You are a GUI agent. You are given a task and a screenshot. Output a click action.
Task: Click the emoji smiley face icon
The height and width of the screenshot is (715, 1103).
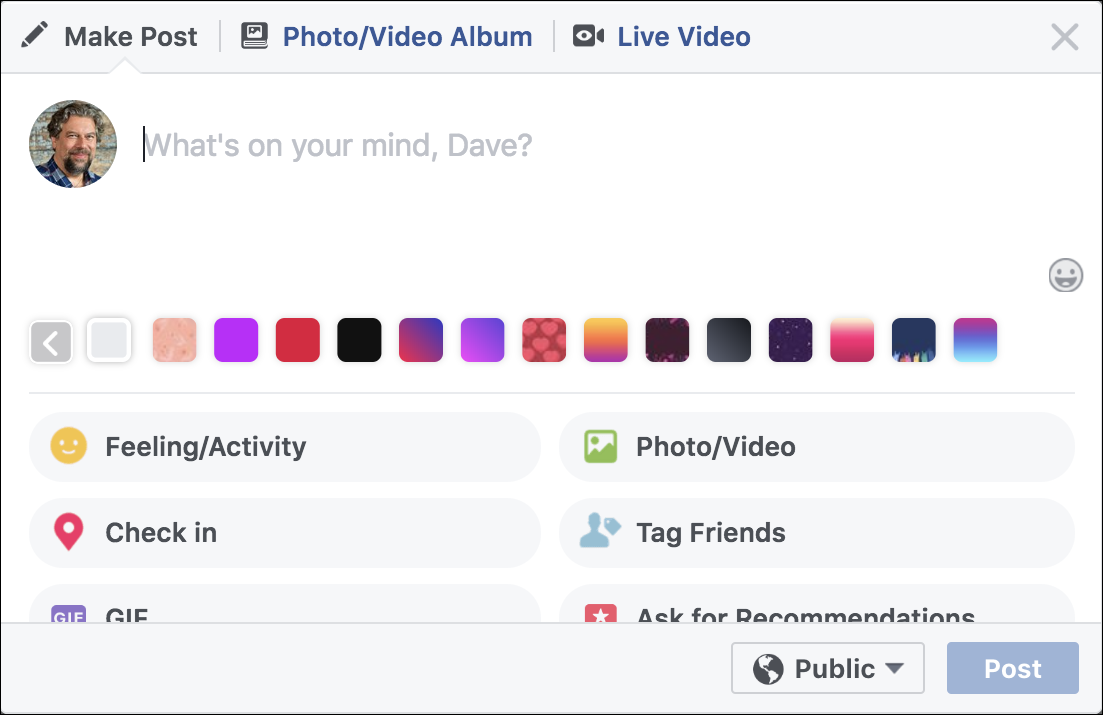(1066, 274)
